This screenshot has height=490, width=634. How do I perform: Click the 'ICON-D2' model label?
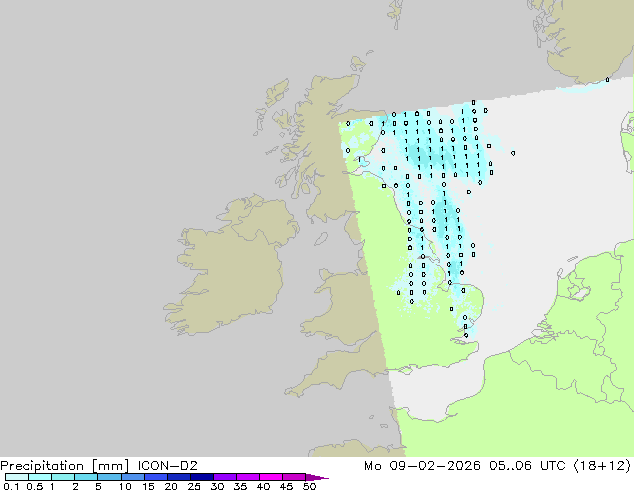click(x=167, y=466)
